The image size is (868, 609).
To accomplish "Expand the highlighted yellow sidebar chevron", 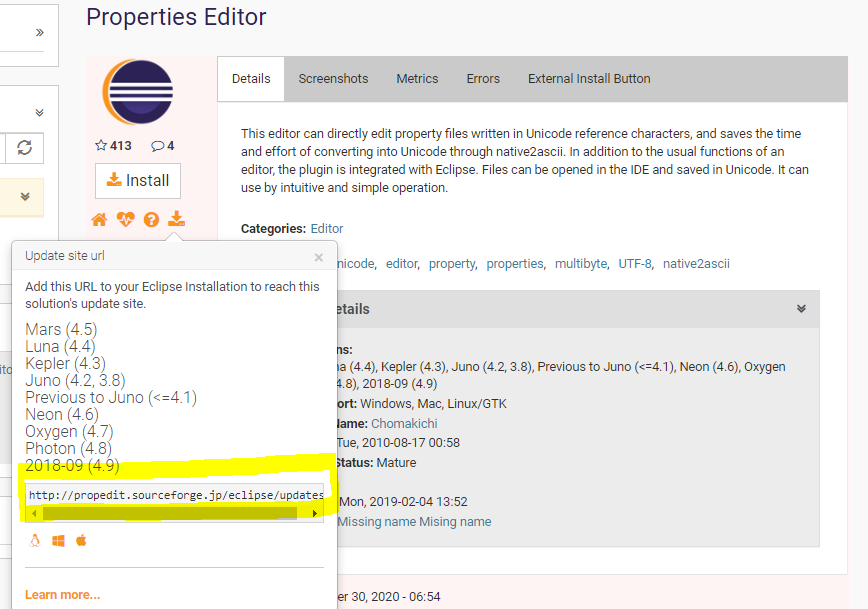I will (25, 197).
